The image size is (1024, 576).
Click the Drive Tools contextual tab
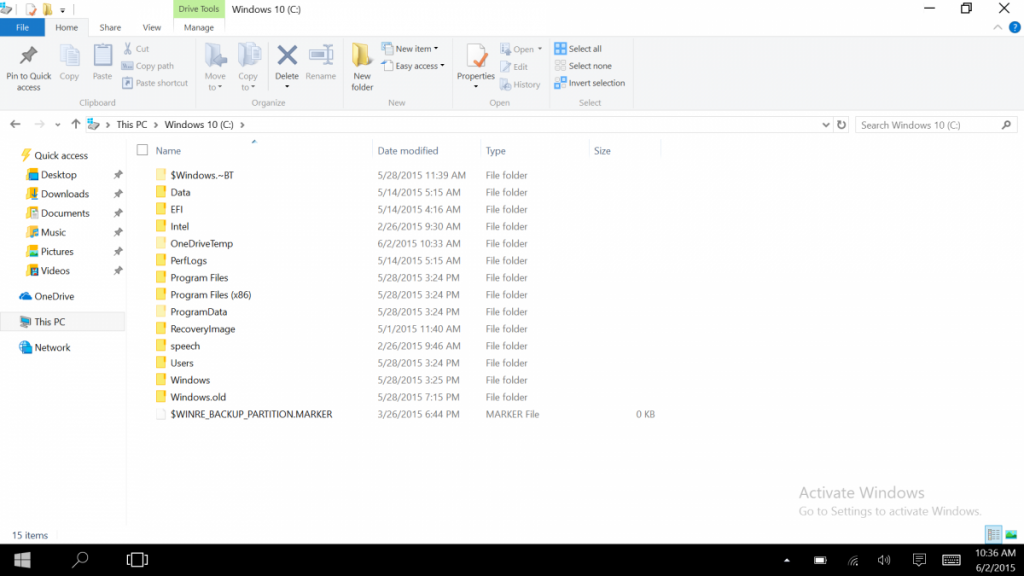(x=199, y=9)
